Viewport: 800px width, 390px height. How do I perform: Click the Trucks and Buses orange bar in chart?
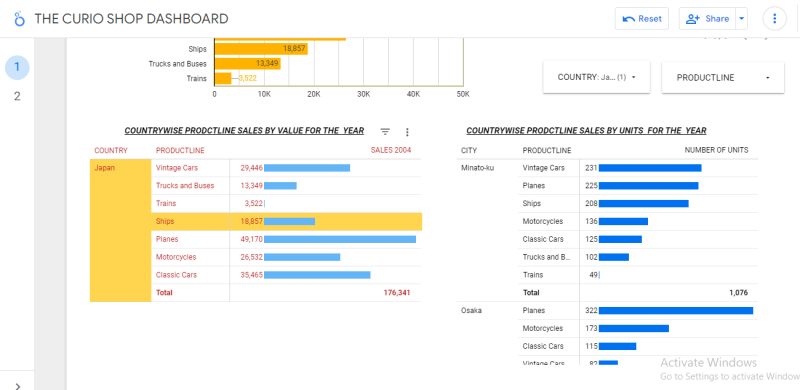[x=247, y=64]
